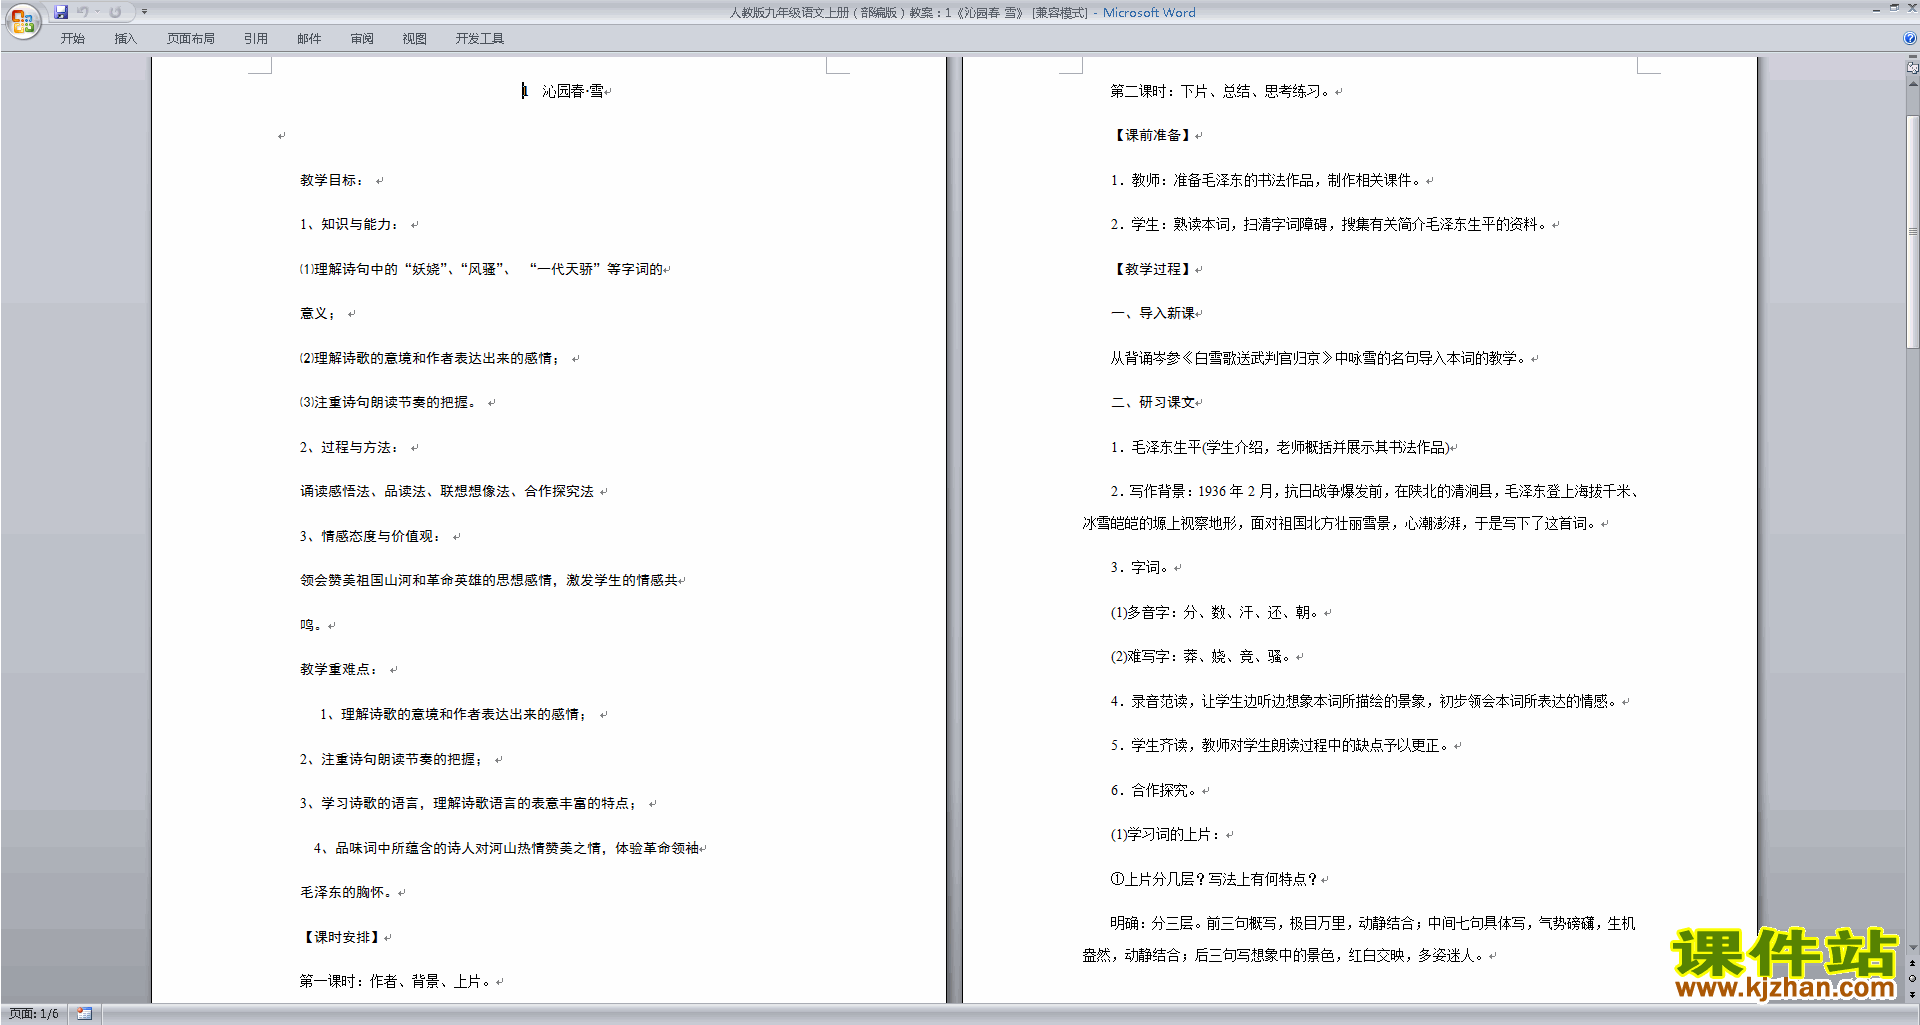The height and width of the screenshot is (1025, 1920).
Task: Click the line 第一课时：作者、背景、上片。
Action: click(x=396, y=982)
